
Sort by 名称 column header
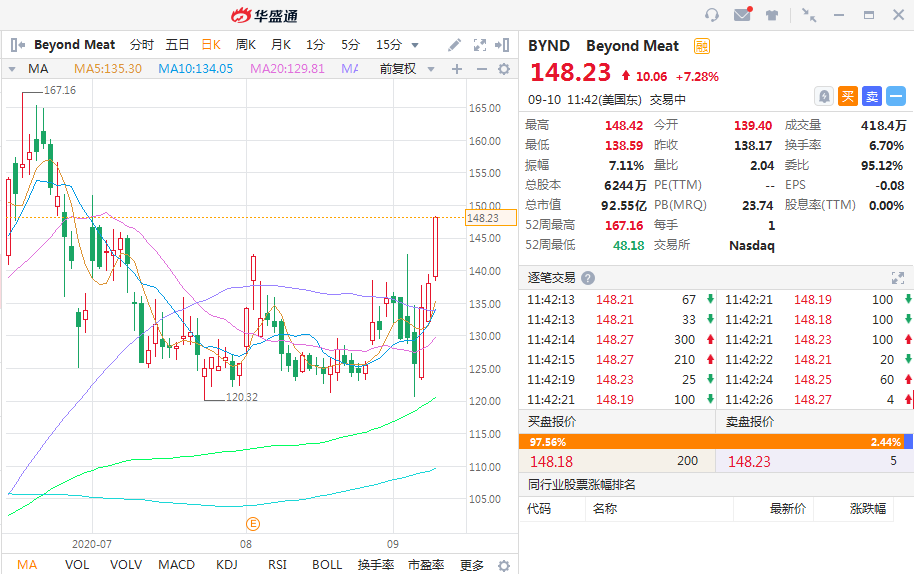pos(605,509)
